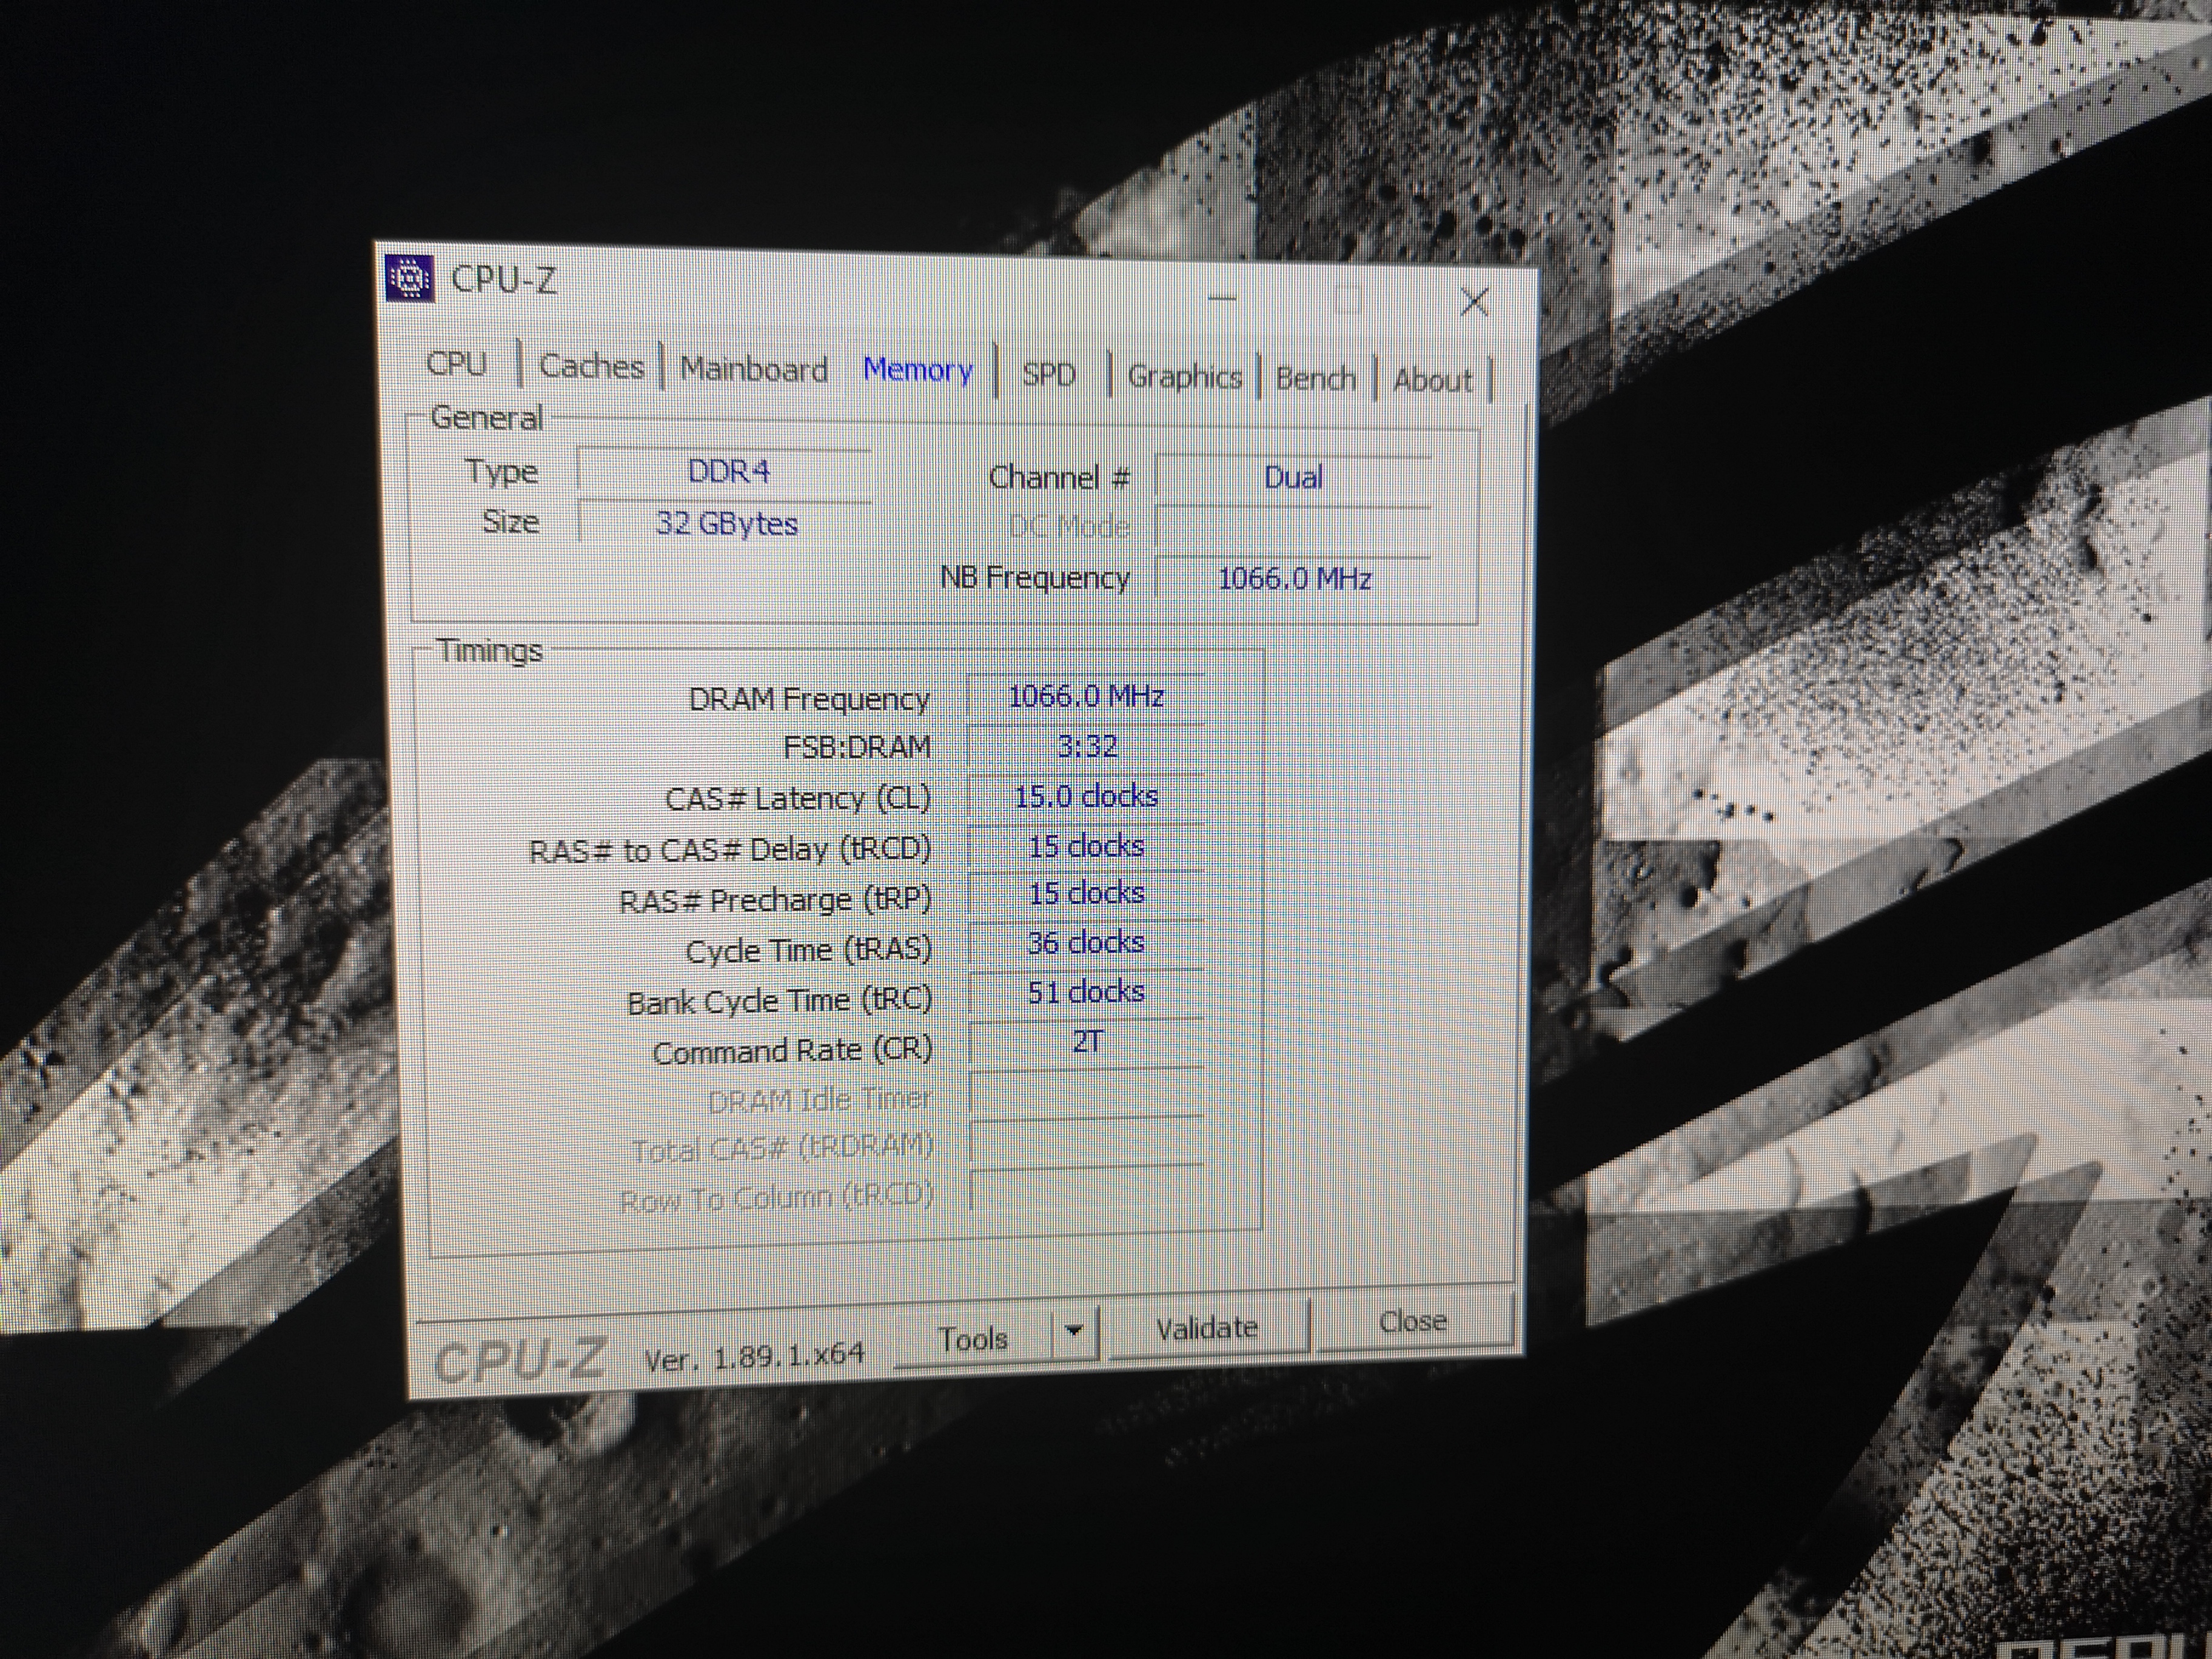Select the Mainboard tab
The height and width of the screenshot is (1659, 2212).
tap(754, 369)
